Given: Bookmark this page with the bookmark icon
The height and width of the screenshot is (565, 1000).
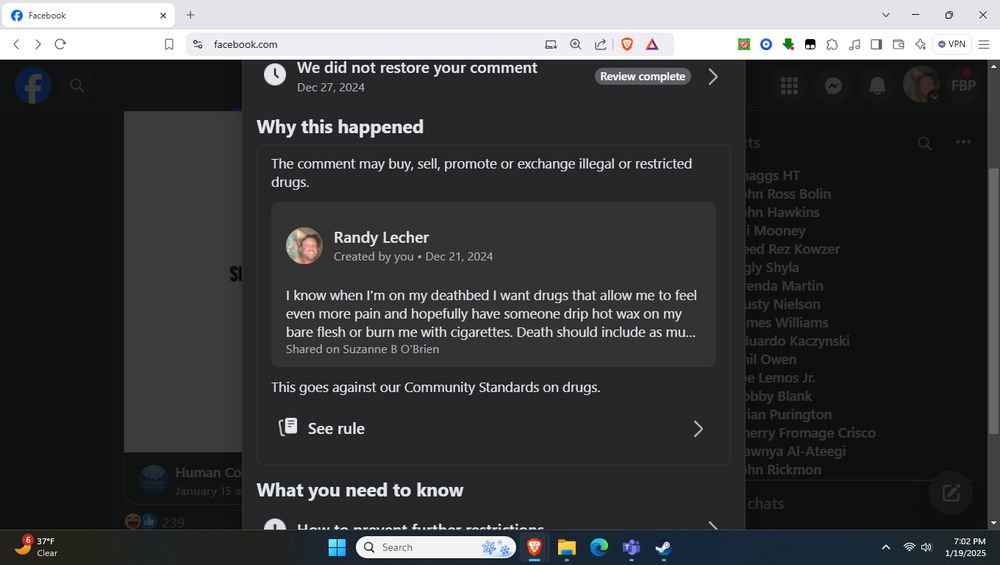Looking at the screenshot, I should pos(169,44).
